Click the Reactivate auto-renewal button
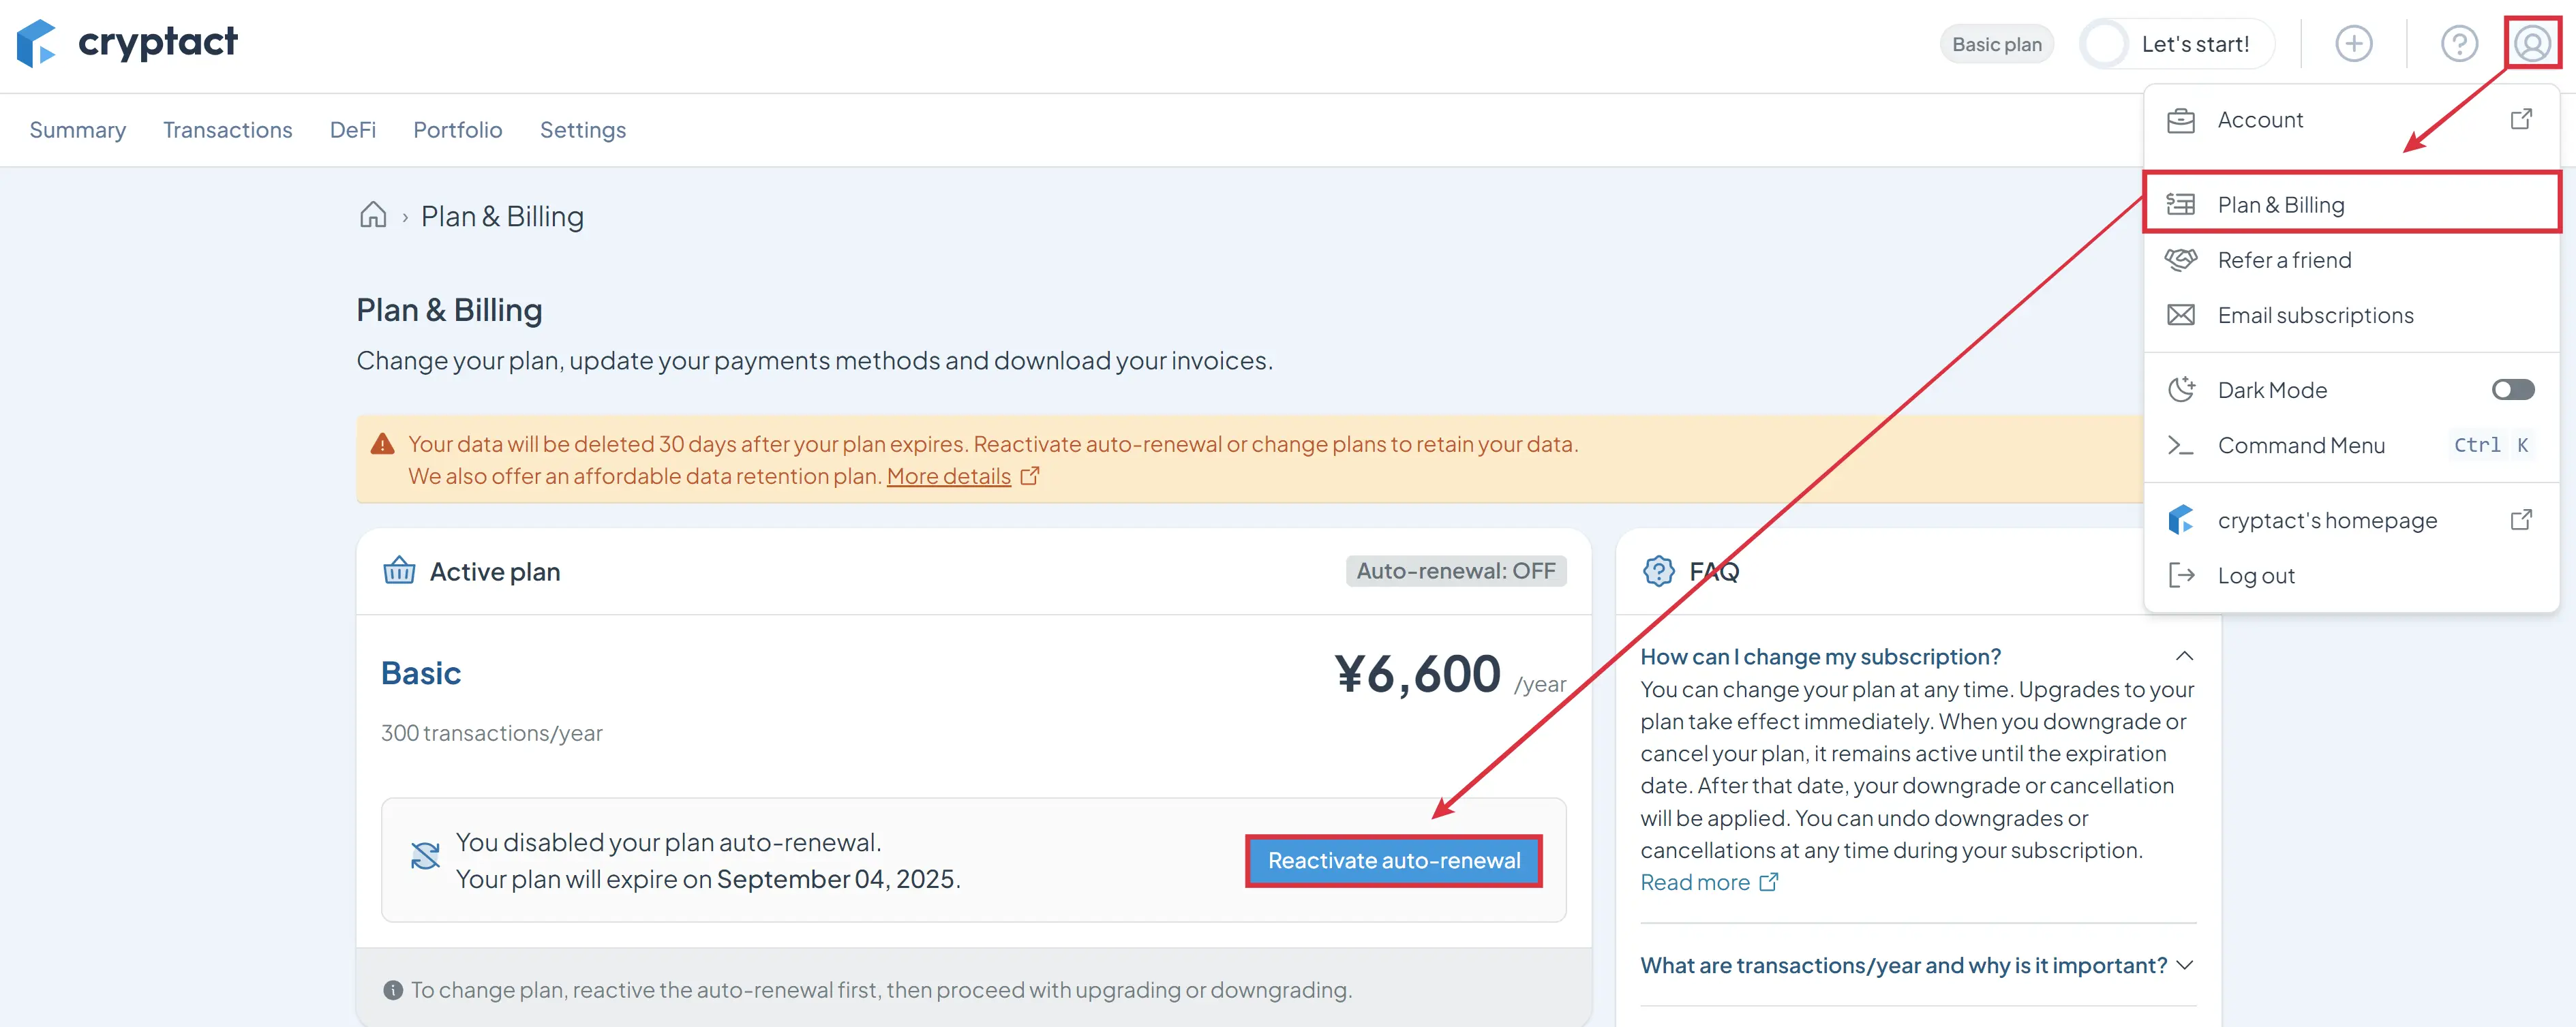 (x=1393, y=860)
